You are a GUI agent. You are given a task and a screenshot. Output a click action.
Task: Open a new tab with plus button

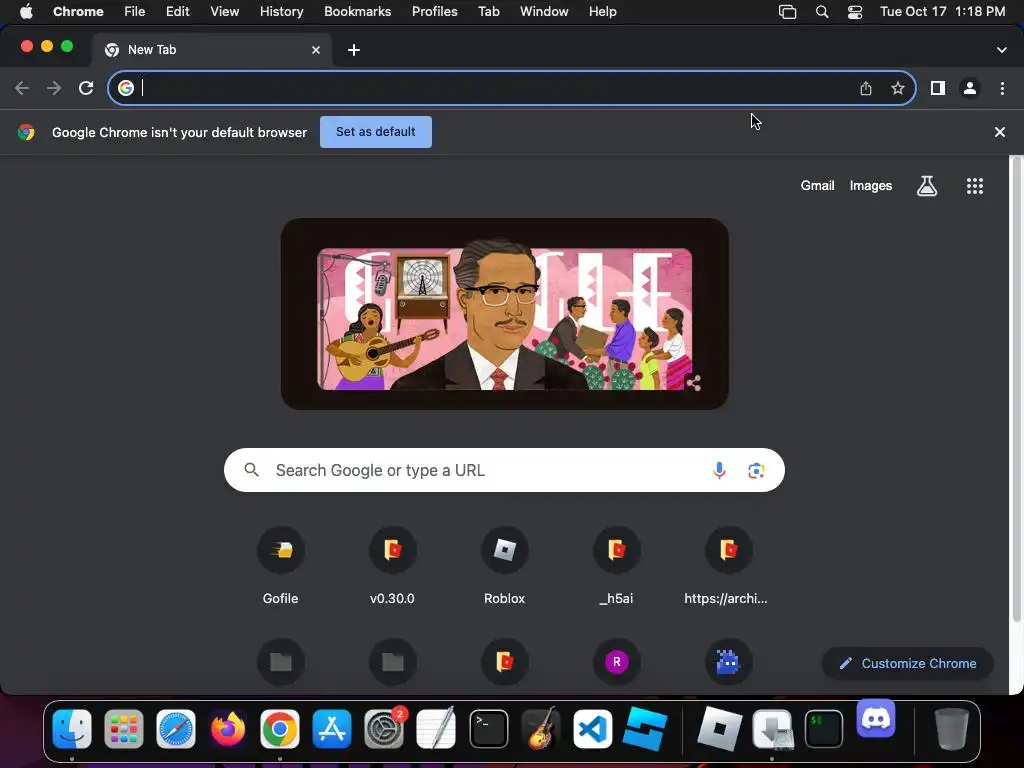[353, 50]
